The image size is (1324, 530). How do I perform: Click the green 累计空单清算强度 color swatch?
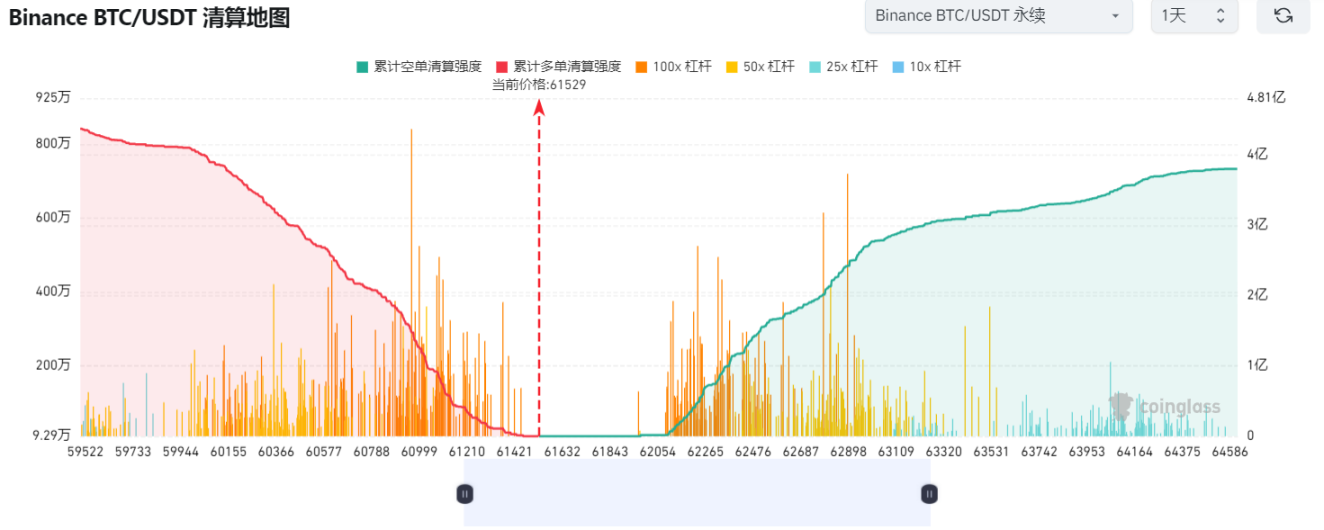coord(362,67)
